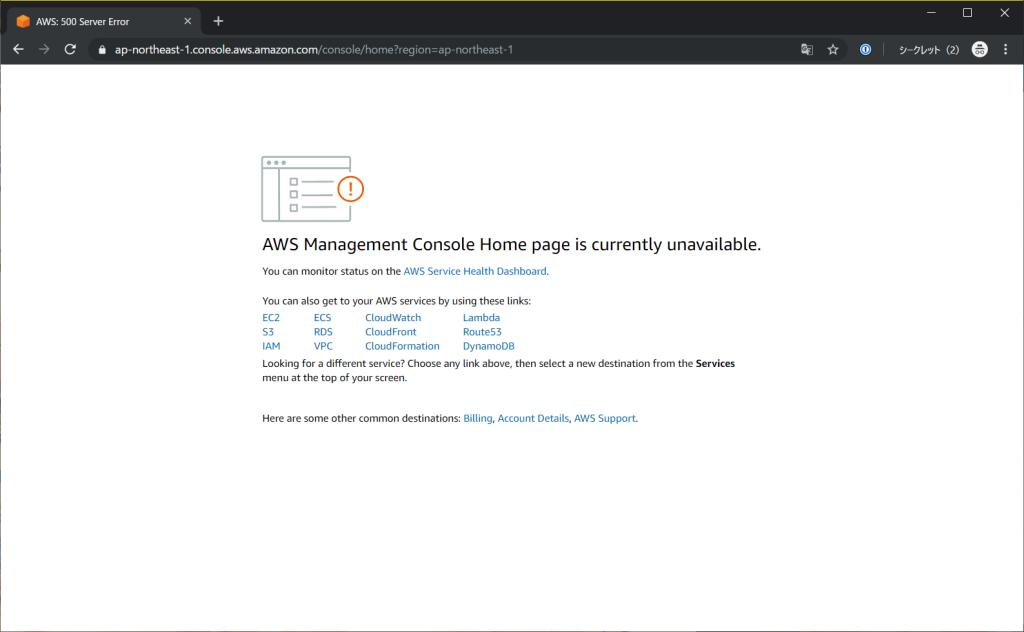The width and height of the screenshot is (1024, 632).
Task: Open the DynamoDB link
Action: coord(488,346)
